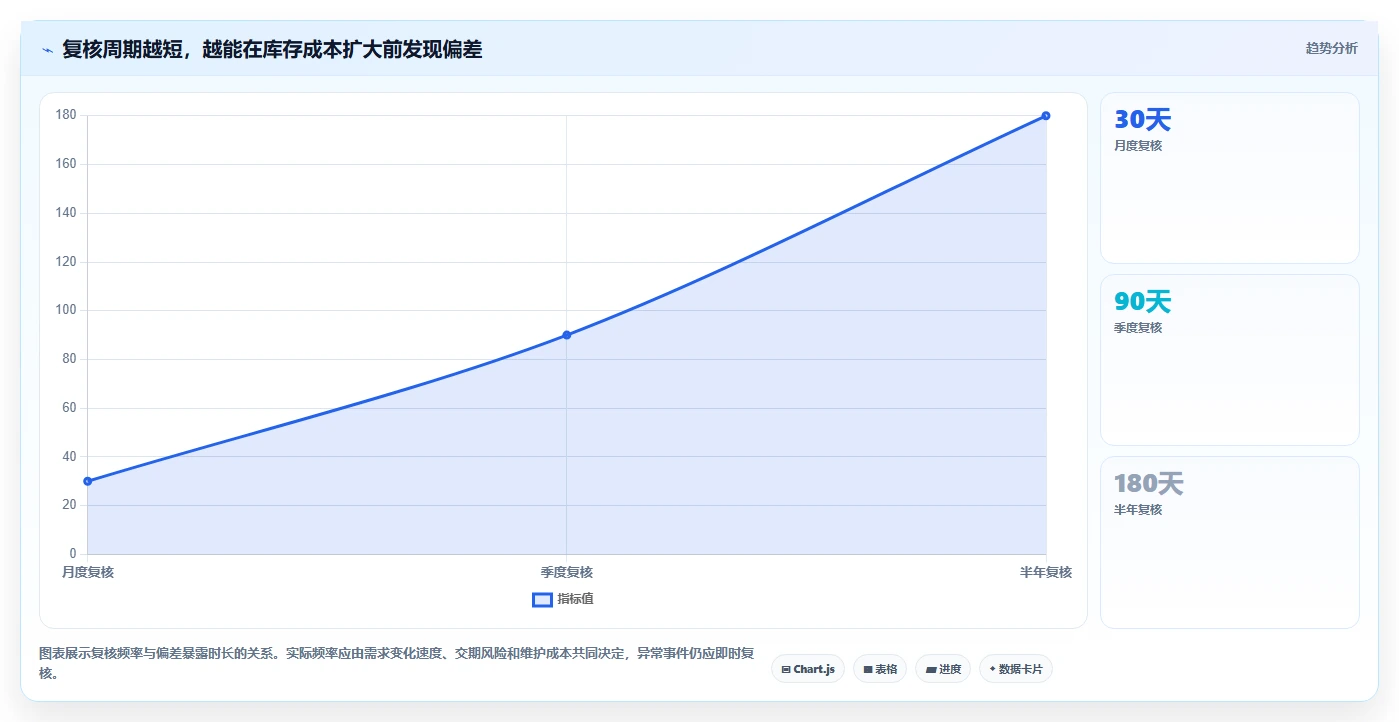Click the 趋势分析 label in the header
The height and width of the screenshot is (722, 1399).
pyautogui.click(x=1331, y=48)
